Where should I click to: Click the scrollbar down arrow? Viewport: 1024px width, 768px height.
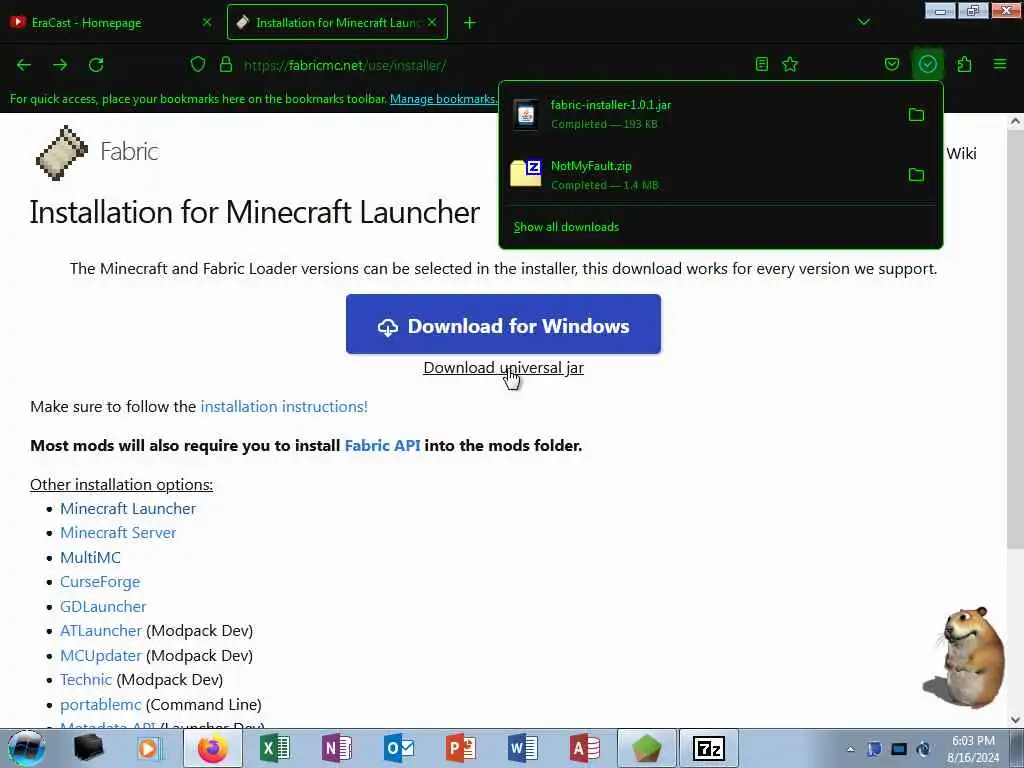point(1015,719)
